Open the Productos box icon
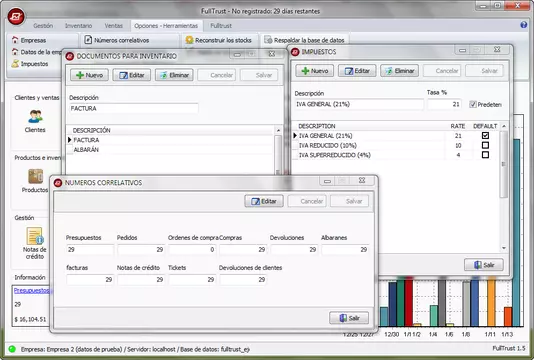 coord(35,176)
